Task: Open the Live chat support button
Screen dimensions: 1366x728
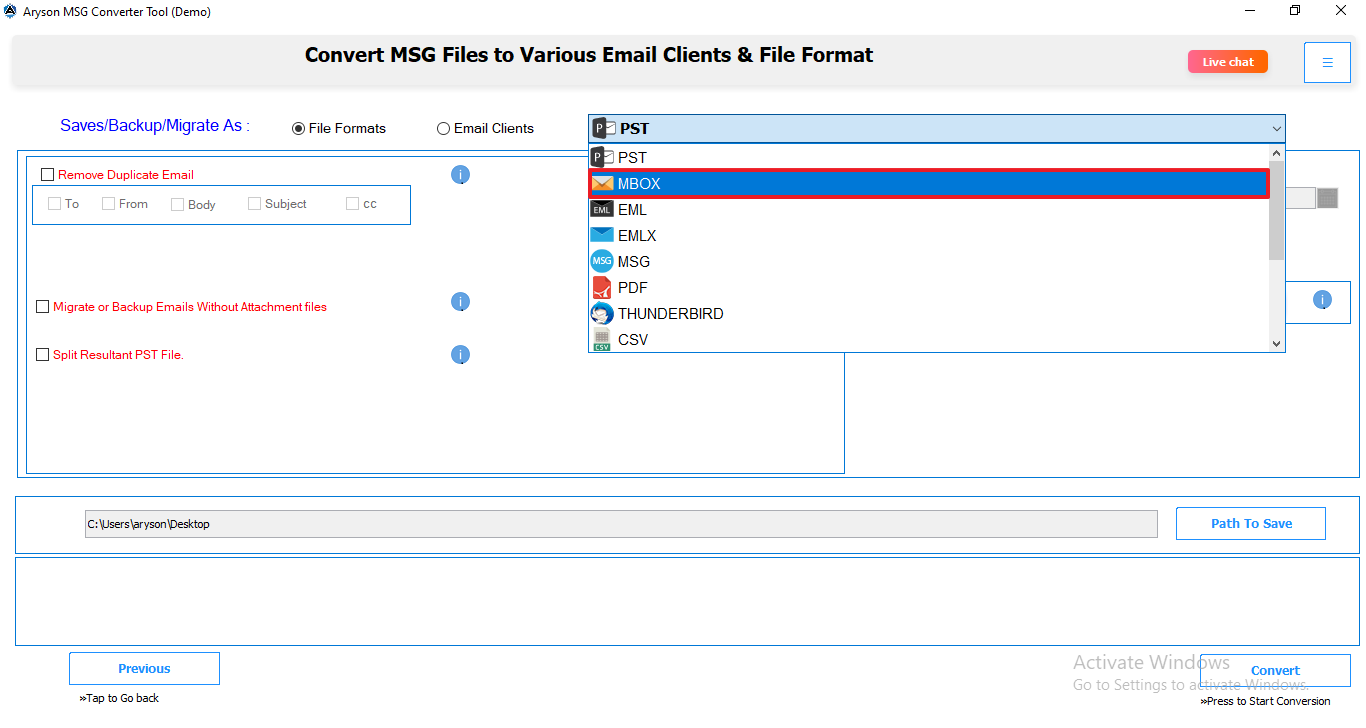Action: [x=1227, y=62]
